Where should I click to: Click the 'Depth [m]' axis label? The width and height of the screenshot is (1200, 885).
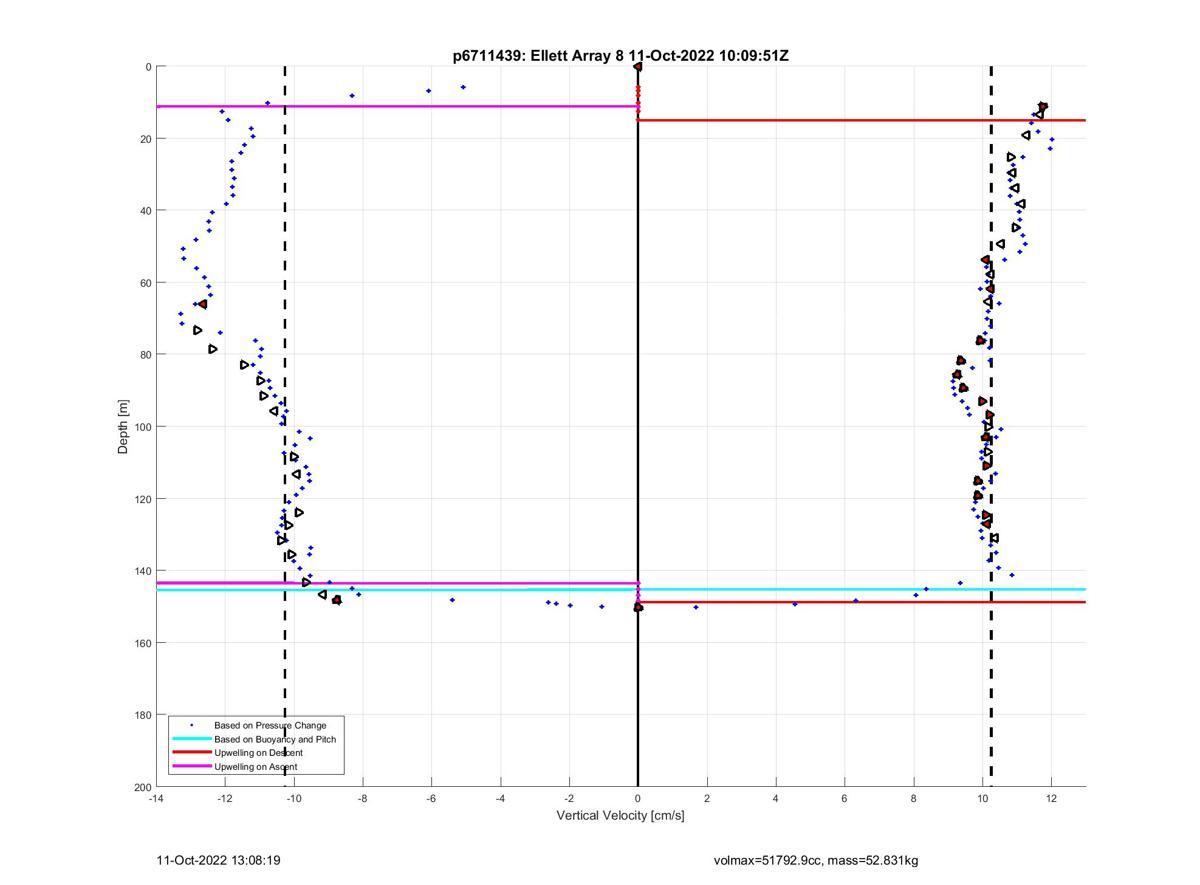(124, 427)
